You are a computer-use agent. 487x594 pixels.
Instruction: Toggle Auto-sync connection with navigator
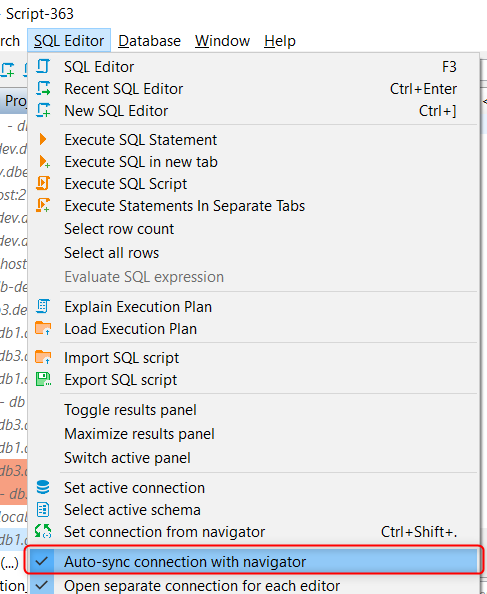pyautogui.click(x=253, y=561)
